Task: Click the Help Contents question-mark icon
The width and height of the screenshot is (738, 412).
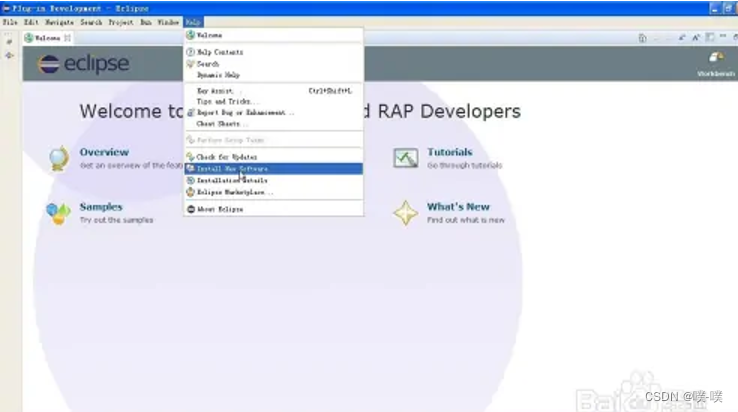Action: click(x=191, y=52)
